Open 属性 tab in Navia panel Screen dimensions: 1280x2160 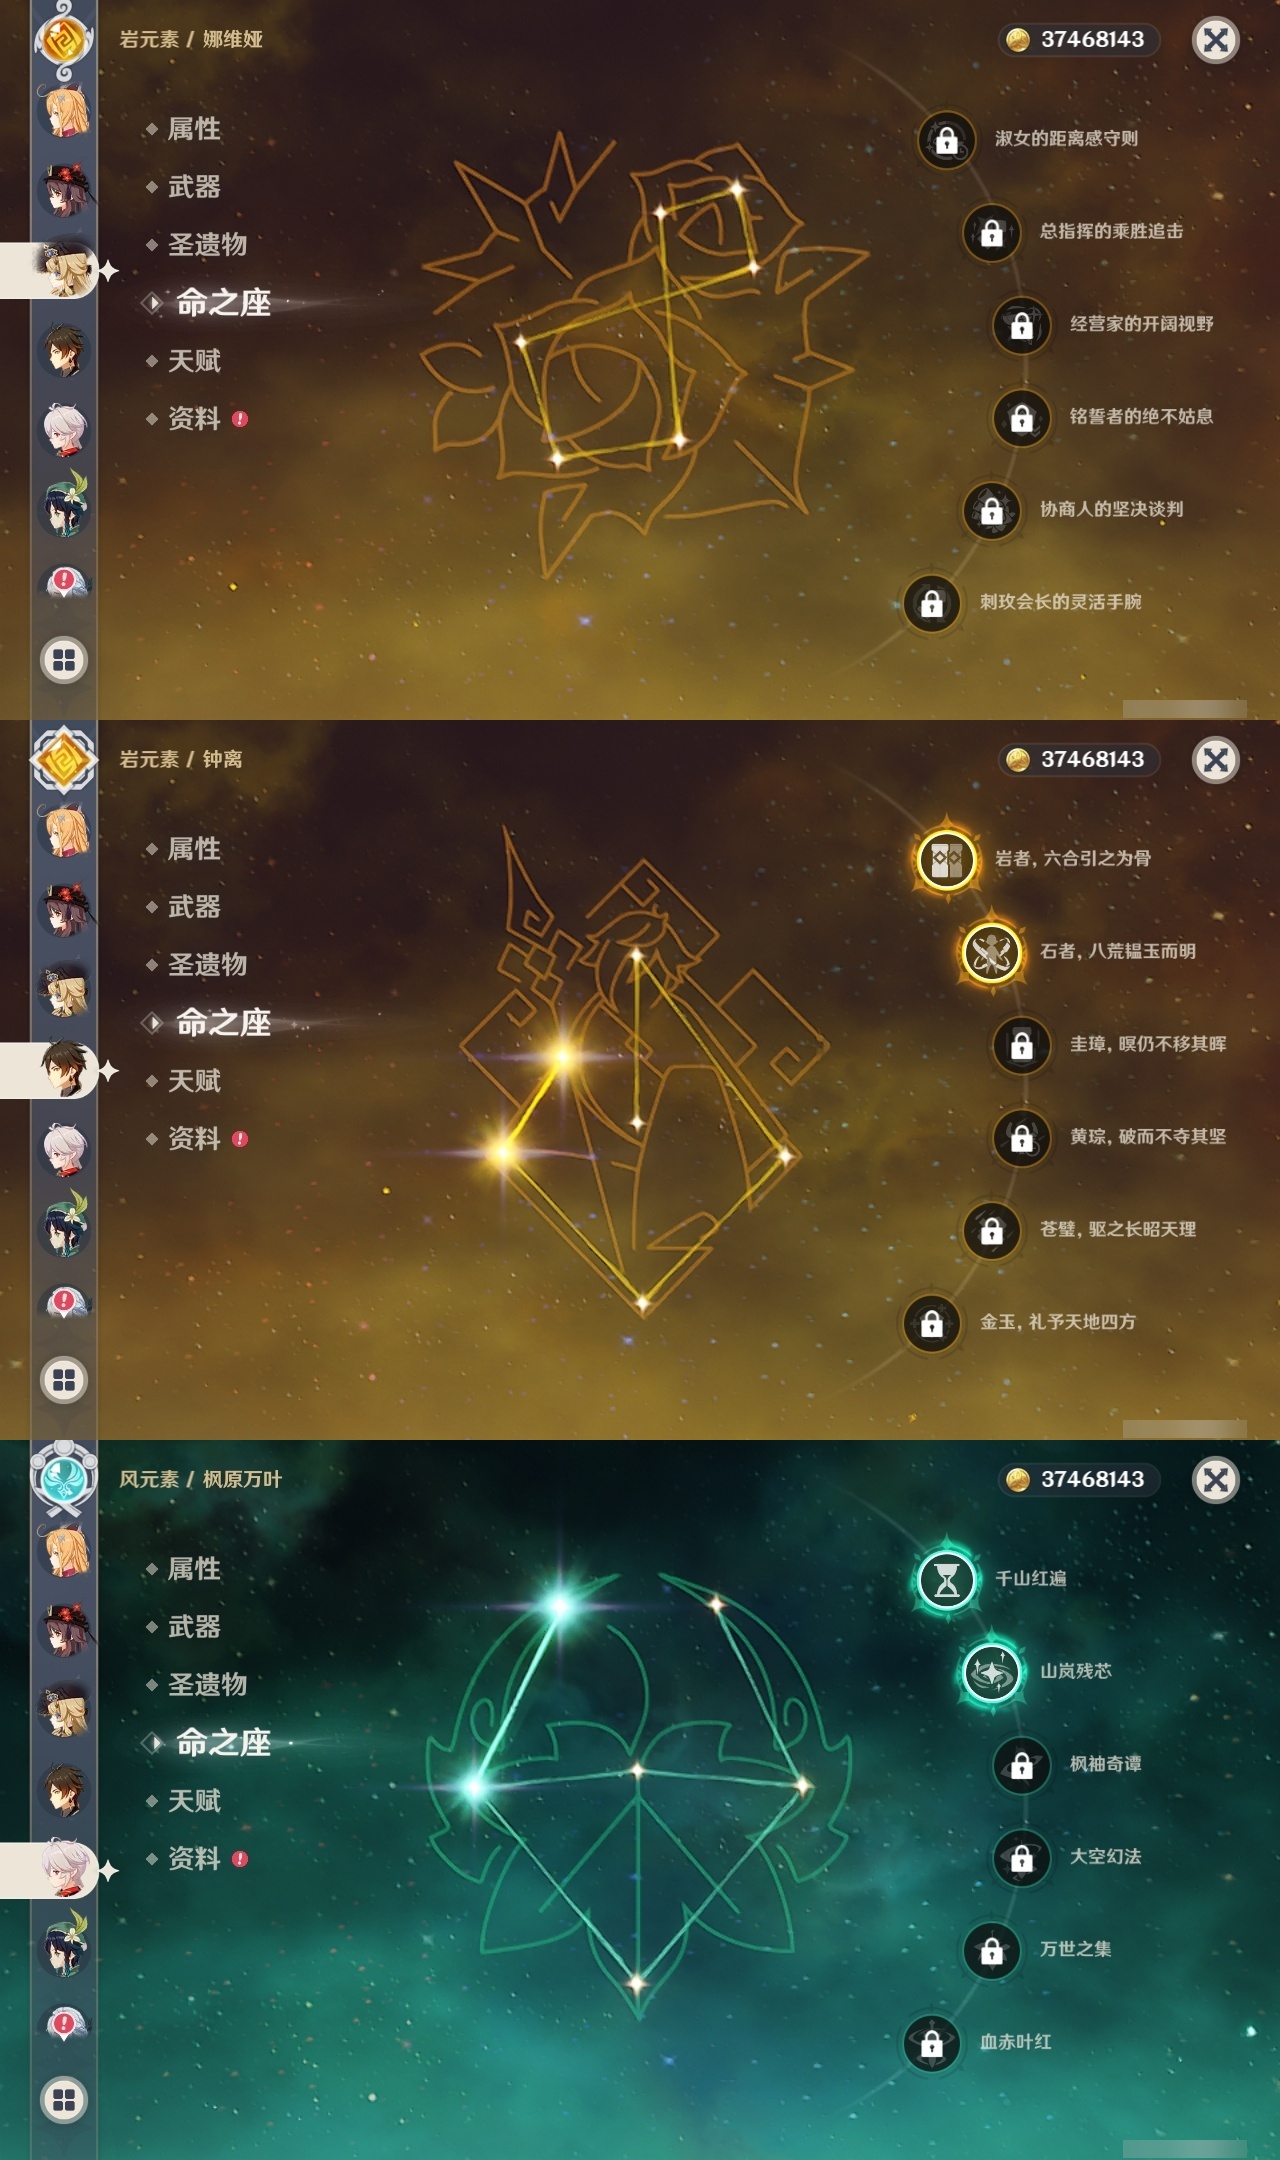point(194,129)
